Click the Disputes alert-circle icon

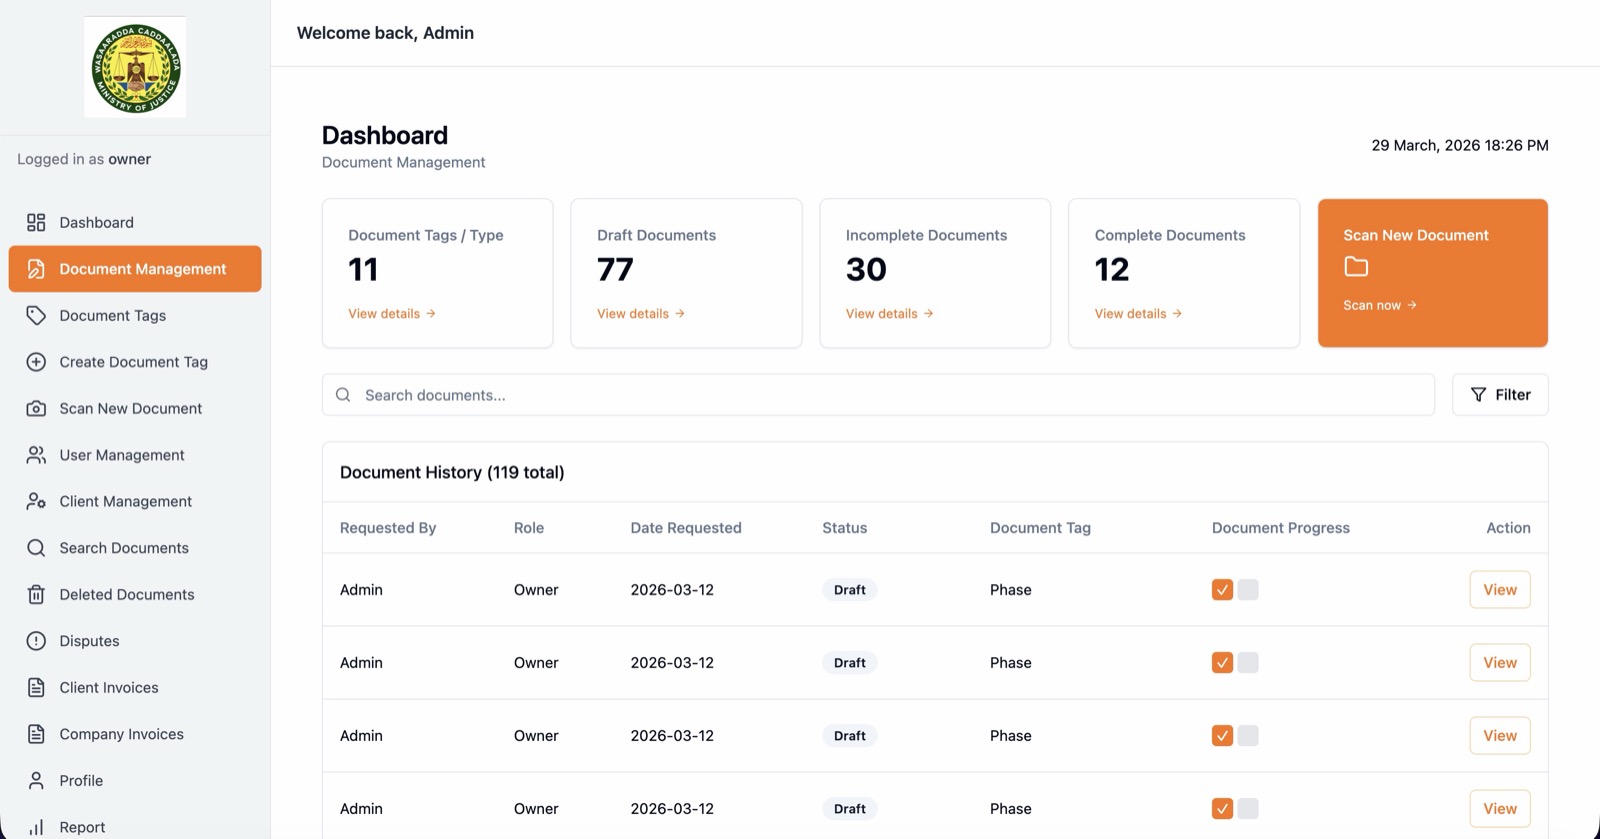pyautogui.click(x=36, y=641)
